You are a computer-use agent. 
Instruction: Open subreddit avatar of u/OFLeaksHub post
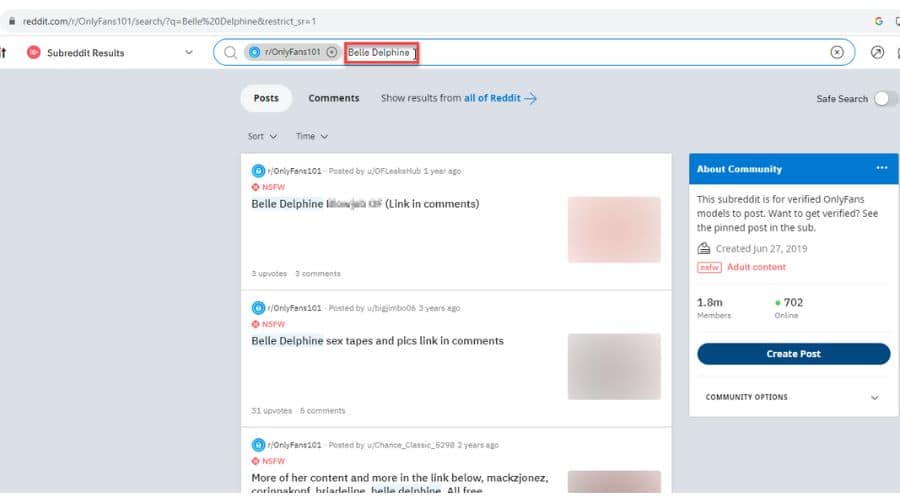pos(258,171)
